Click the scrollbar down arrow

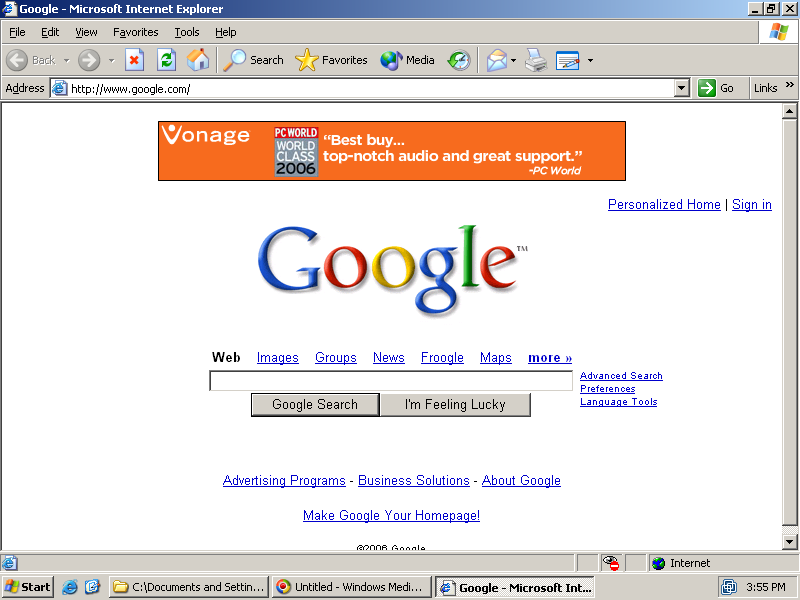pos(789,541)
